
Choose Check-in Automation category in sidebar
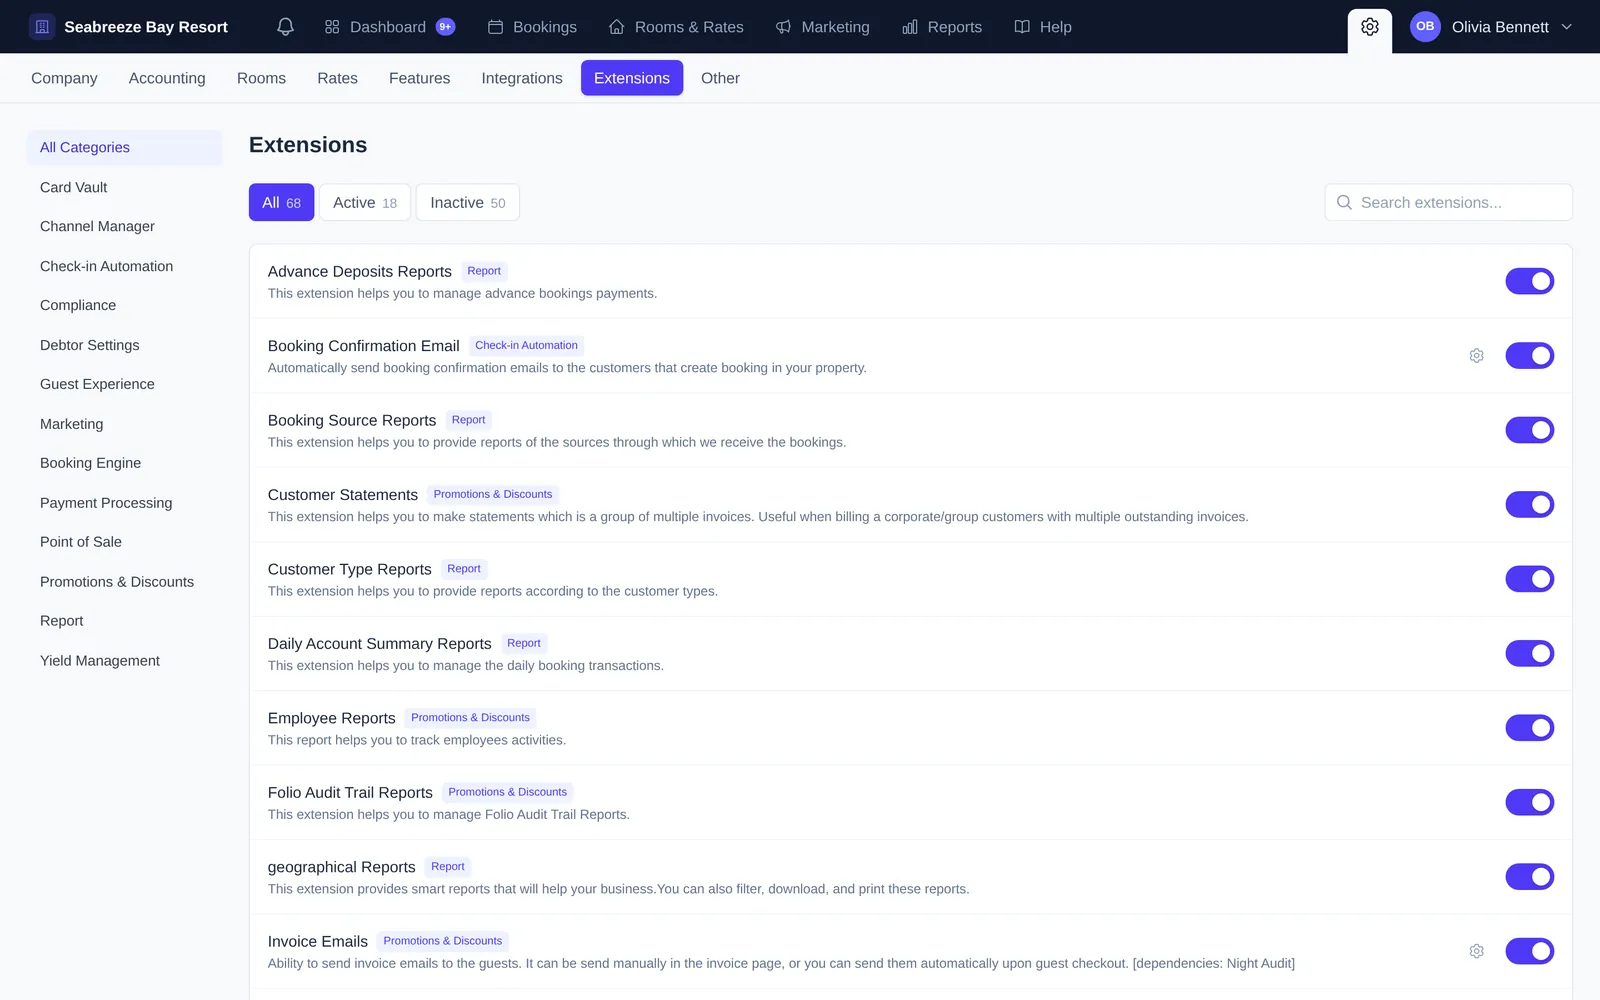[124, 266]
